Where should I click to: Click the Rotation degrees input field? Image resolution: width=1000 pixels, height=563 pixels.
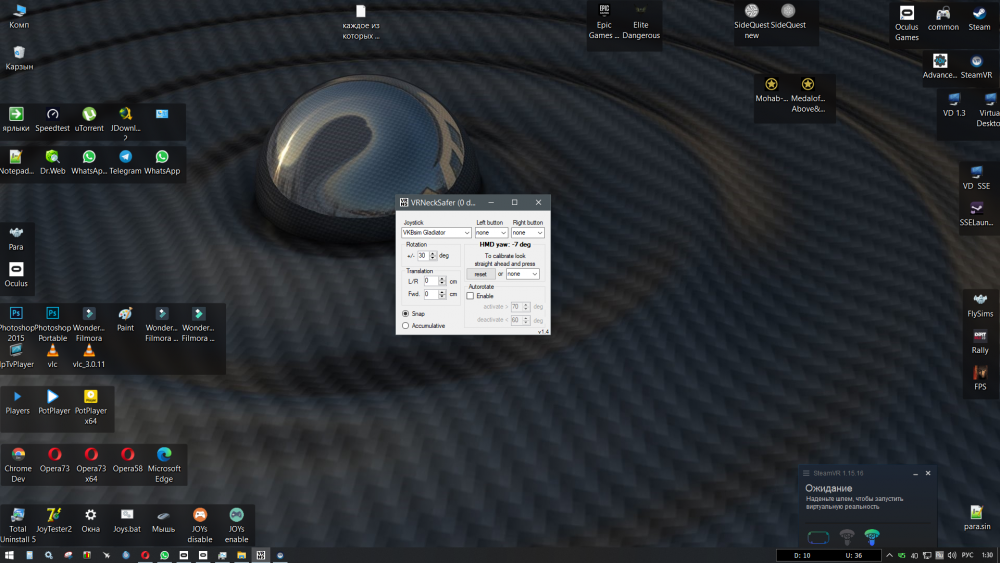[x=423, y=256]
